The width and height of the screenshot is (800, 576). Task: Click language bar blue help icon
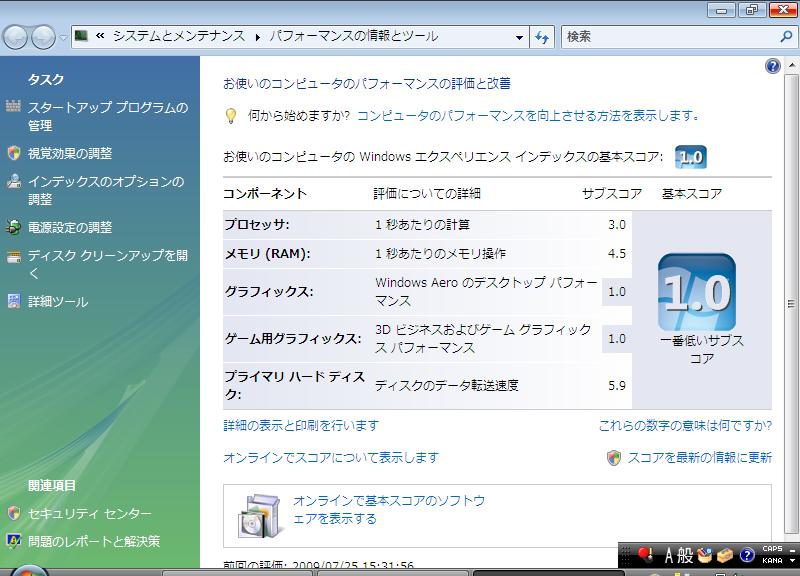747,555
